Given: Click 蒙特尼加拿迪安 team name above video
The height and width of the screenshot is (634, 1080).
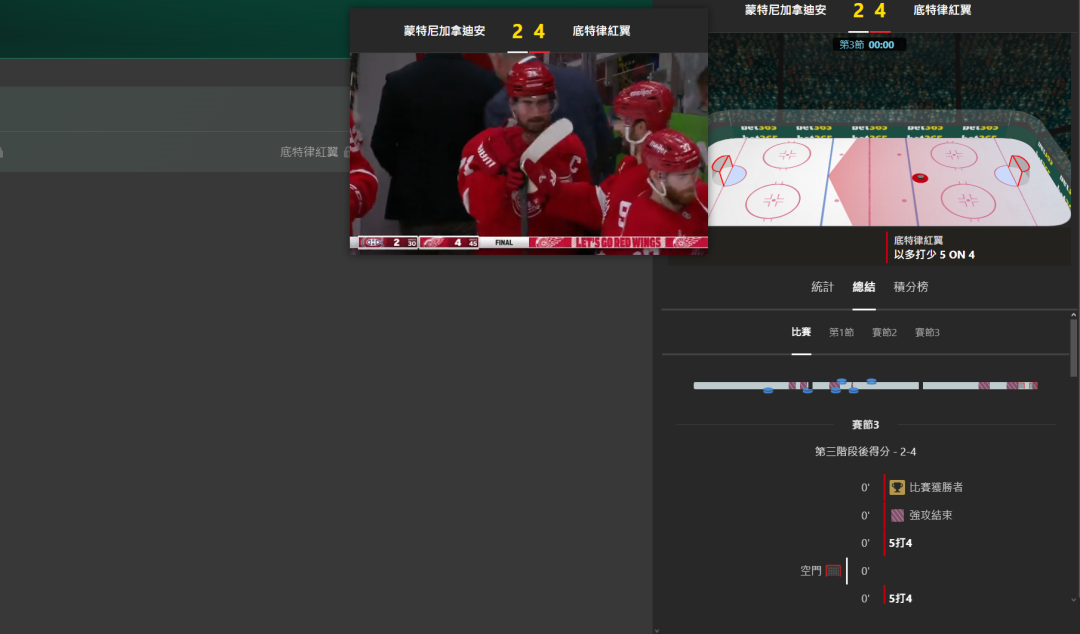Looking at the screenshot, I should click(x=444, y=31).
